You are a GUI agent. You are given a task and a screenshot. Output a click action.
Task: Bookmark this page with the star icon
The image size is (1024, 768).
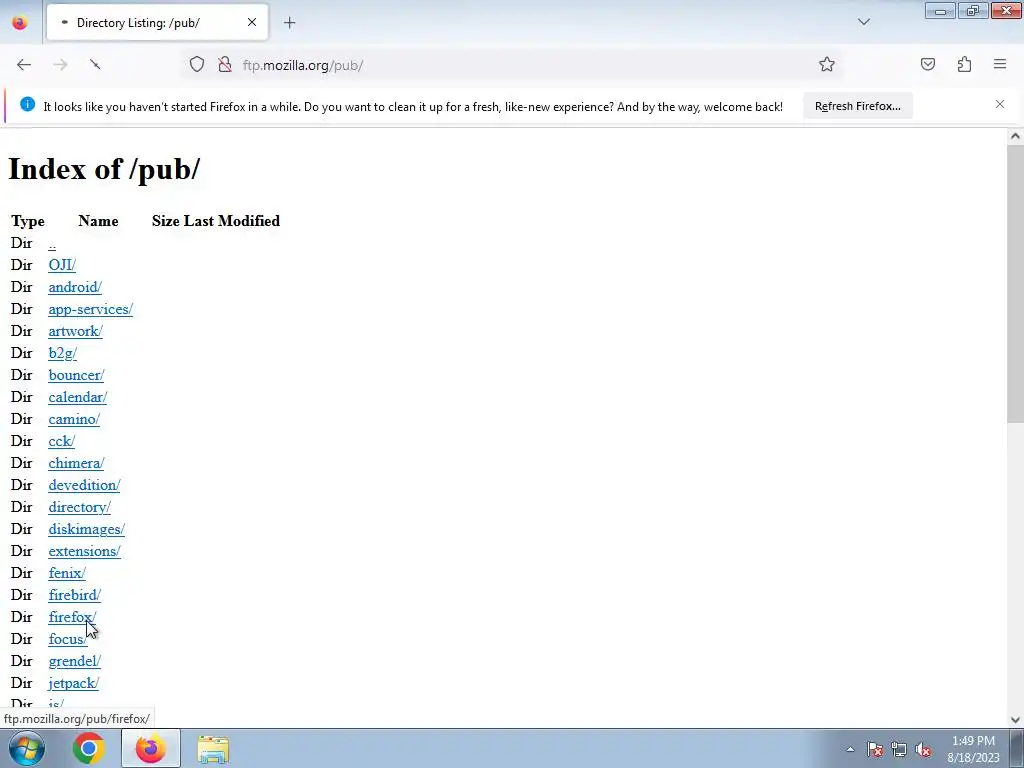827,65
